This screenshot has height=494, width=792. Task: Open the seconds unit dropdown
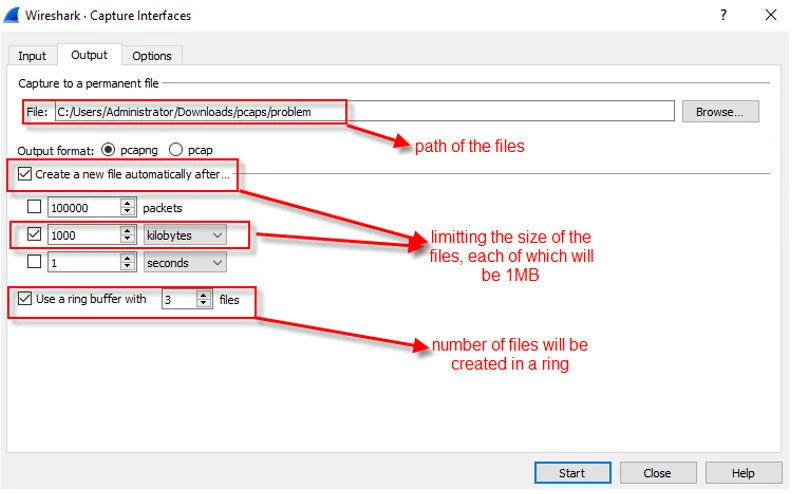click(x=184, y=262)
